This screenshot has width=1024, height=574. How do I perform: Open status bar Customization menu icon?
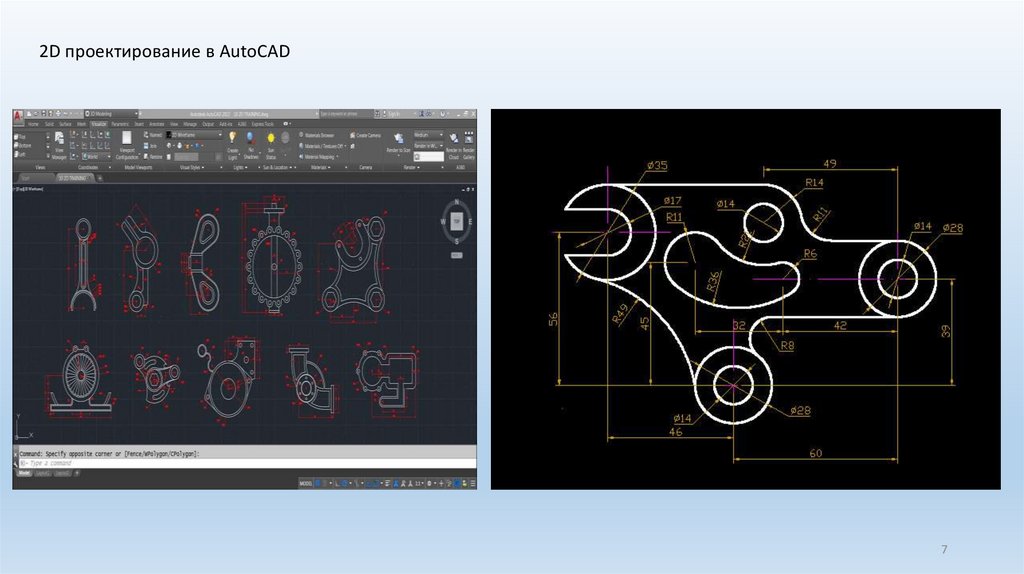click(472, 483)
